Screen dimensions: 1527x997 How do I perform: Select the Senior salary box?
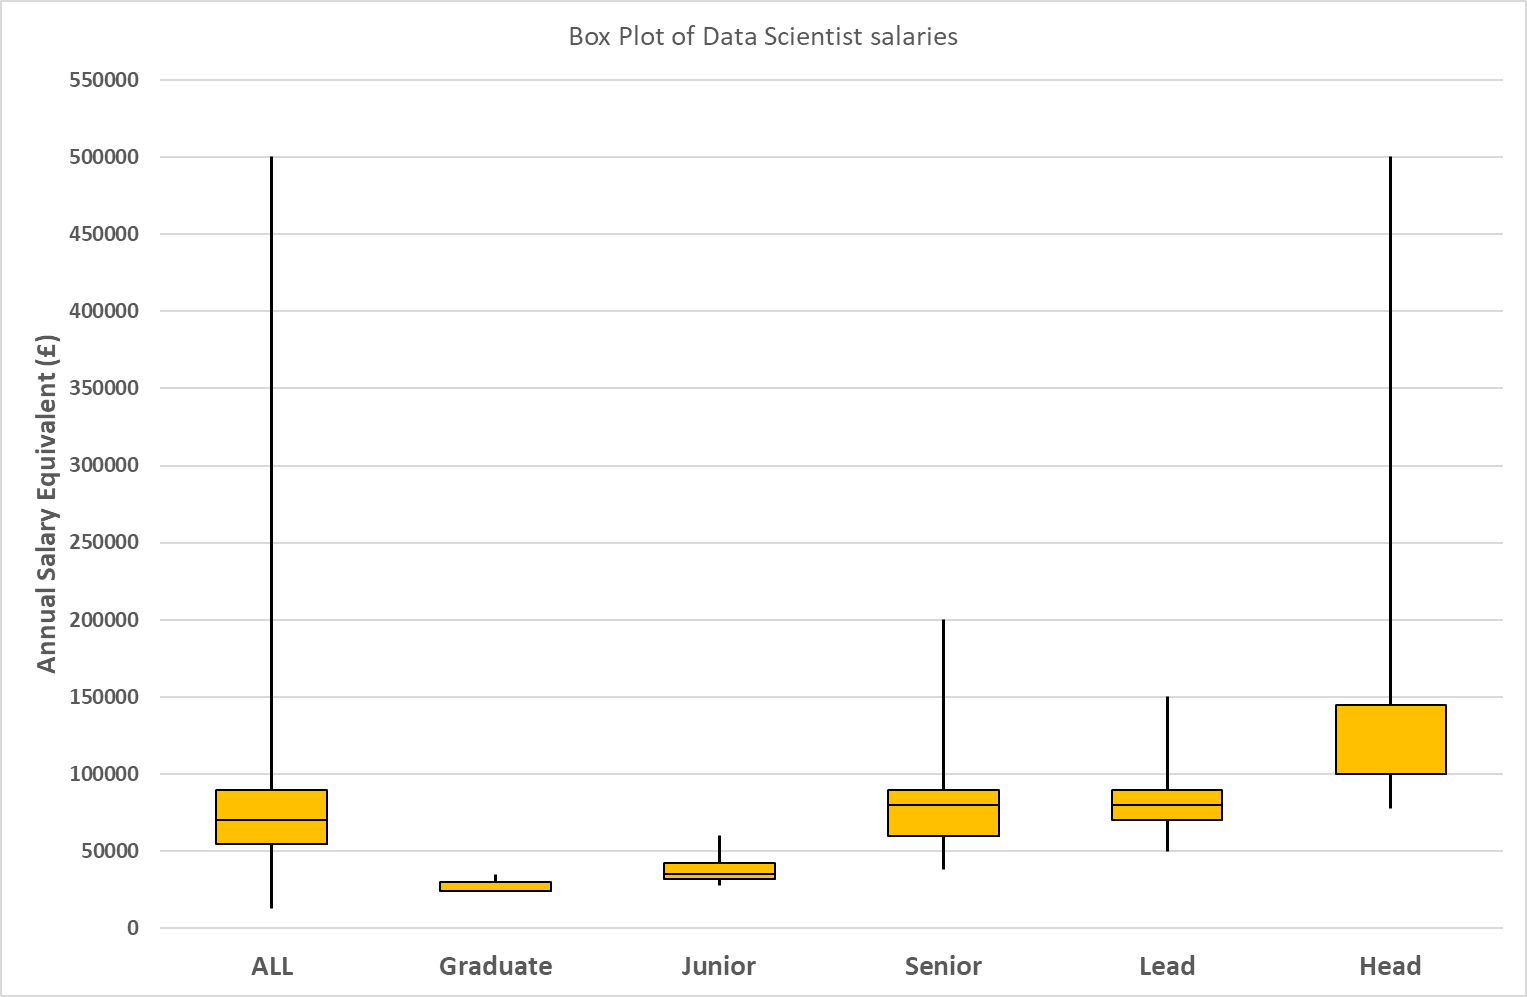(943, 813)
